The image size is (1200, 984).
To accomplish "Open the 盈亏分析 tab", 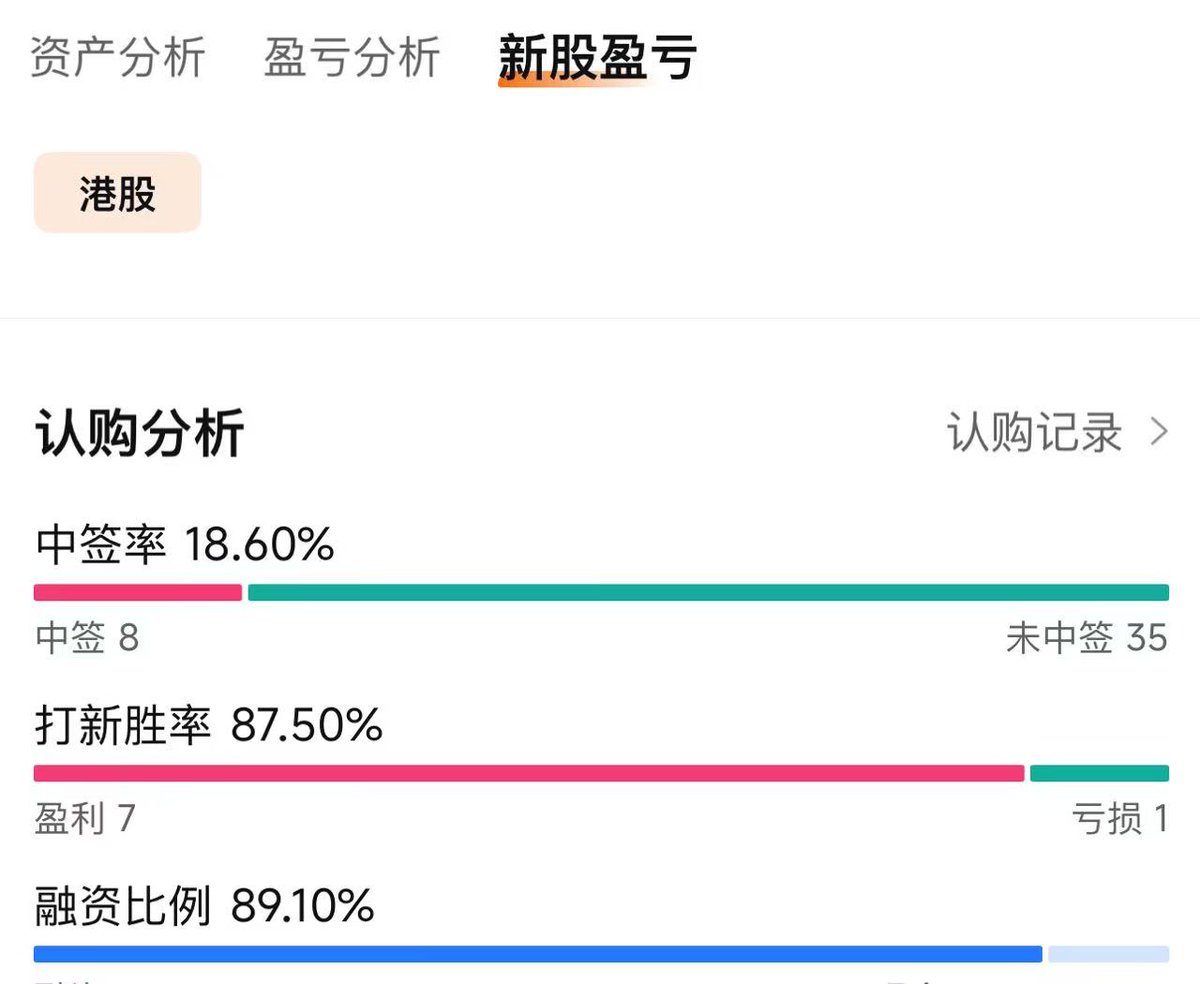I will pos(352,57).
